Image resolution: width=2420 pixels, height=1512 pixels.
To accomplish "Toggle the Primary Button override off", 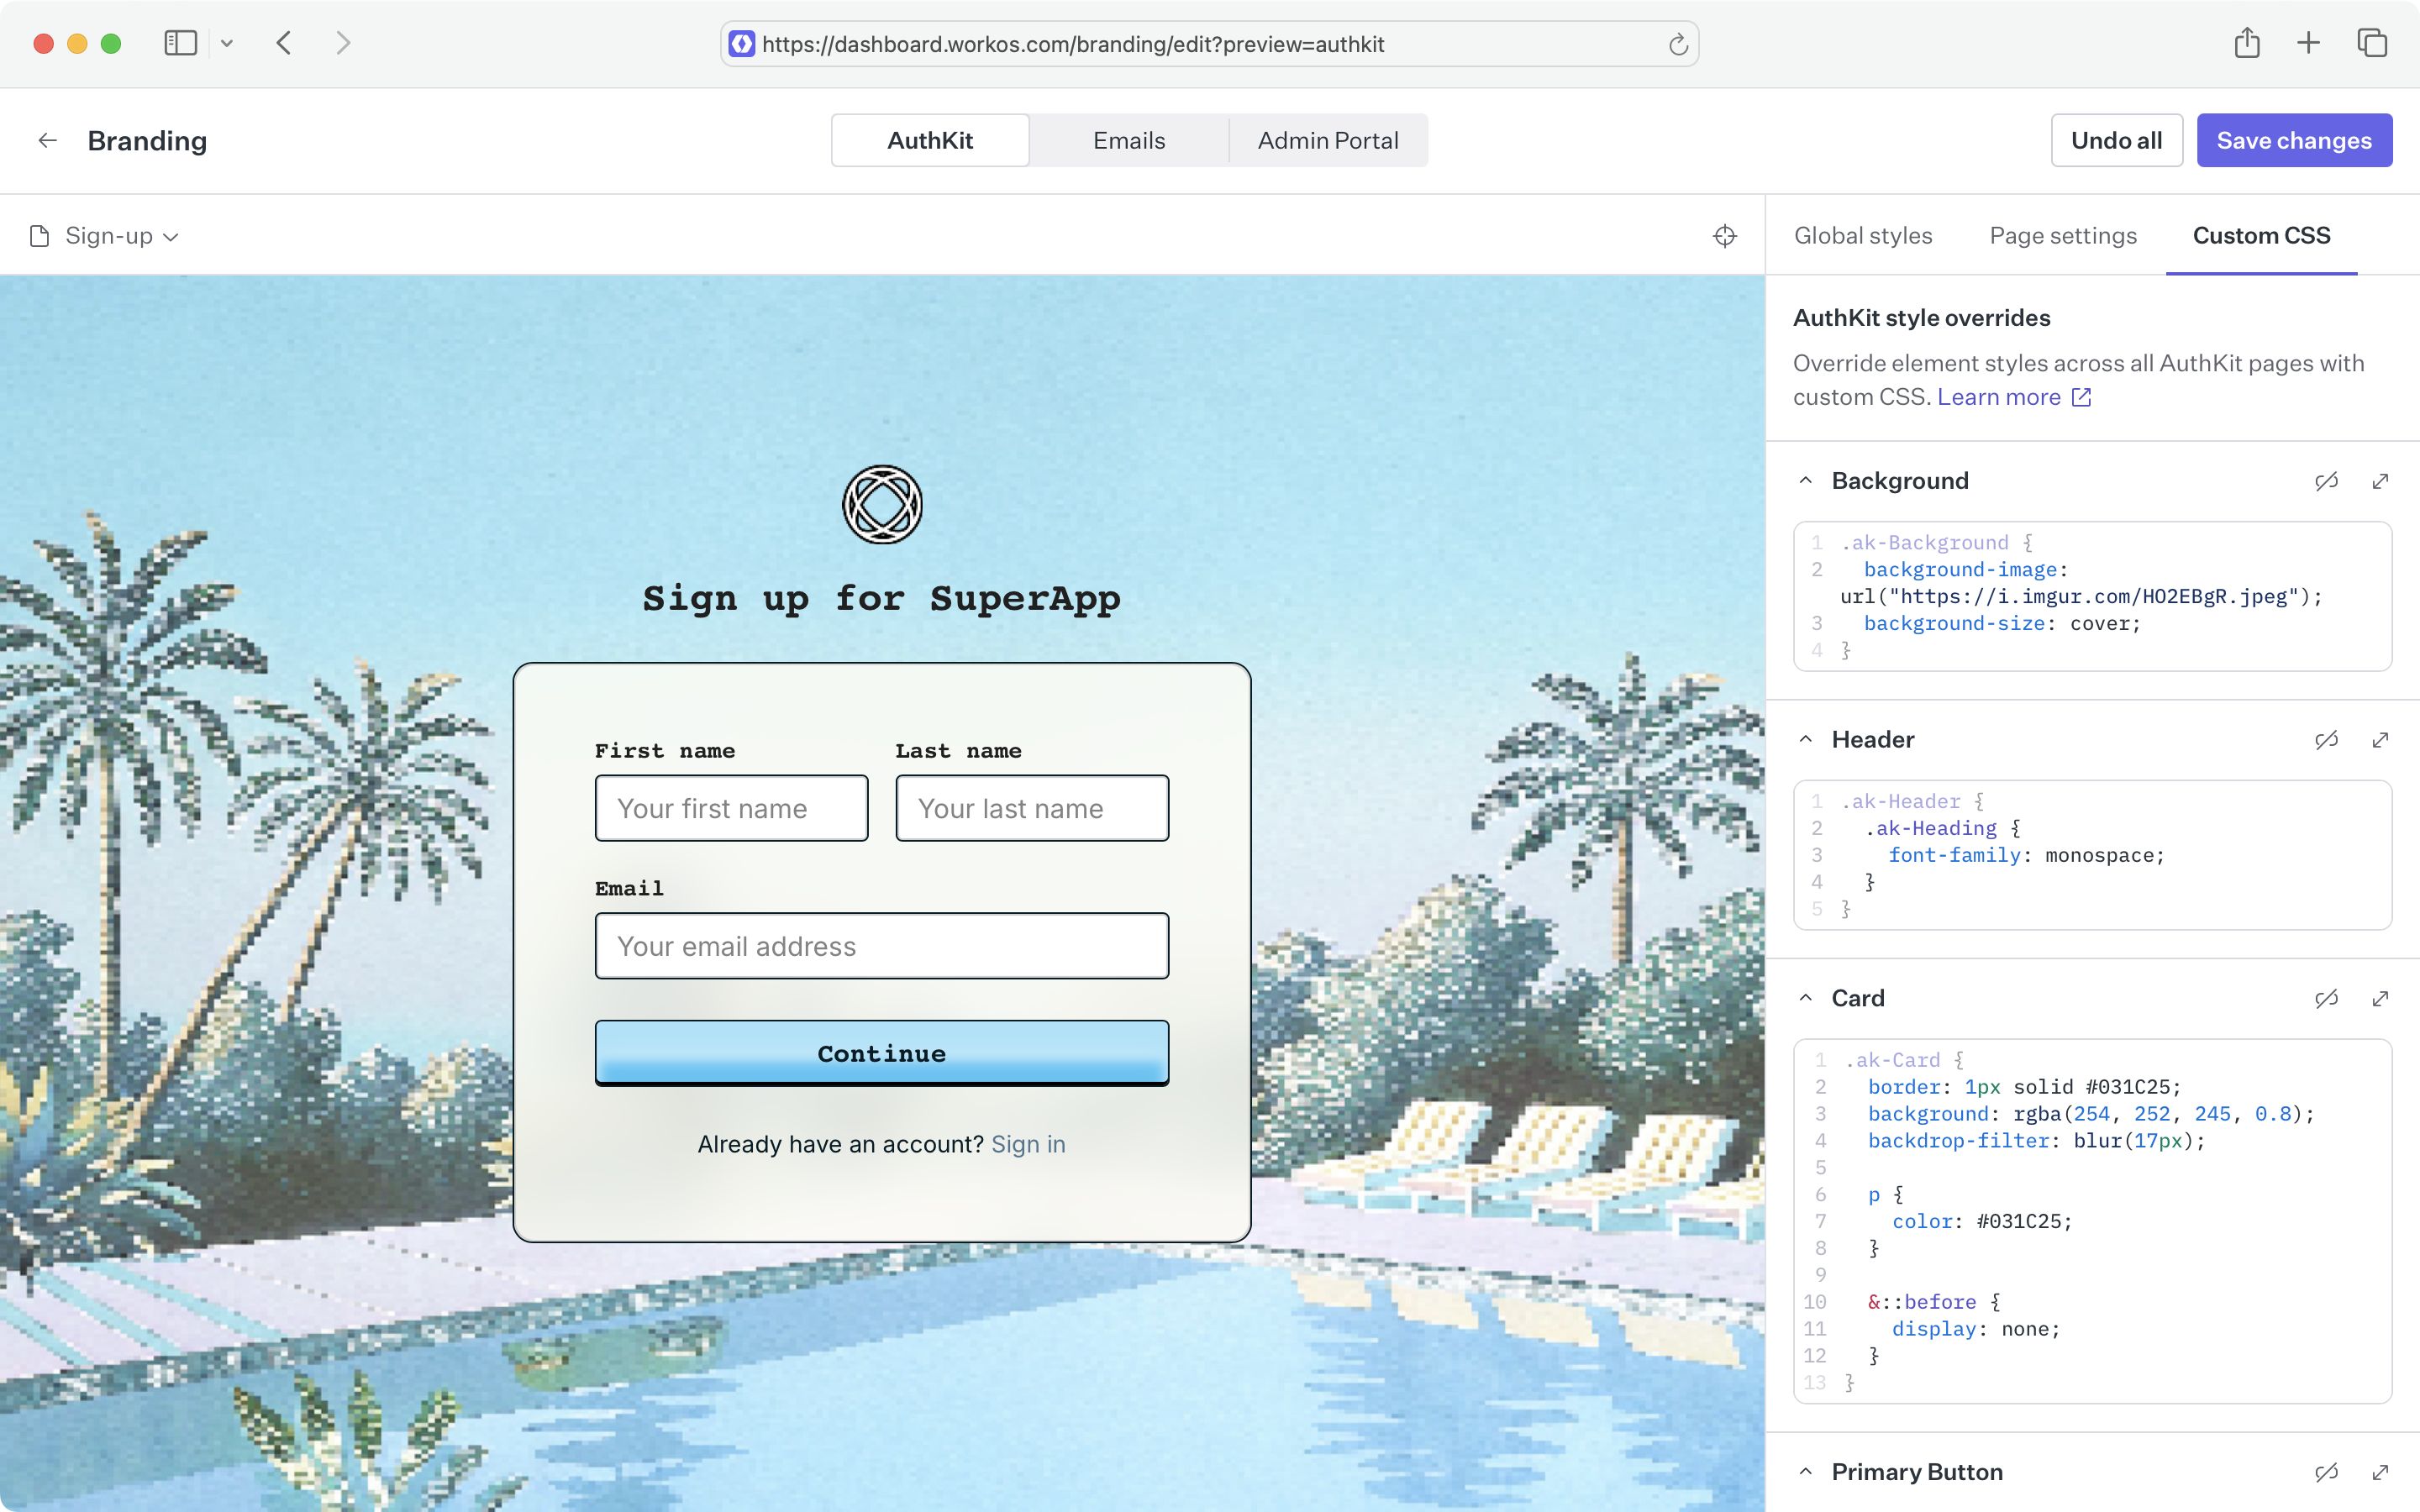I will click(2327, 1471).
